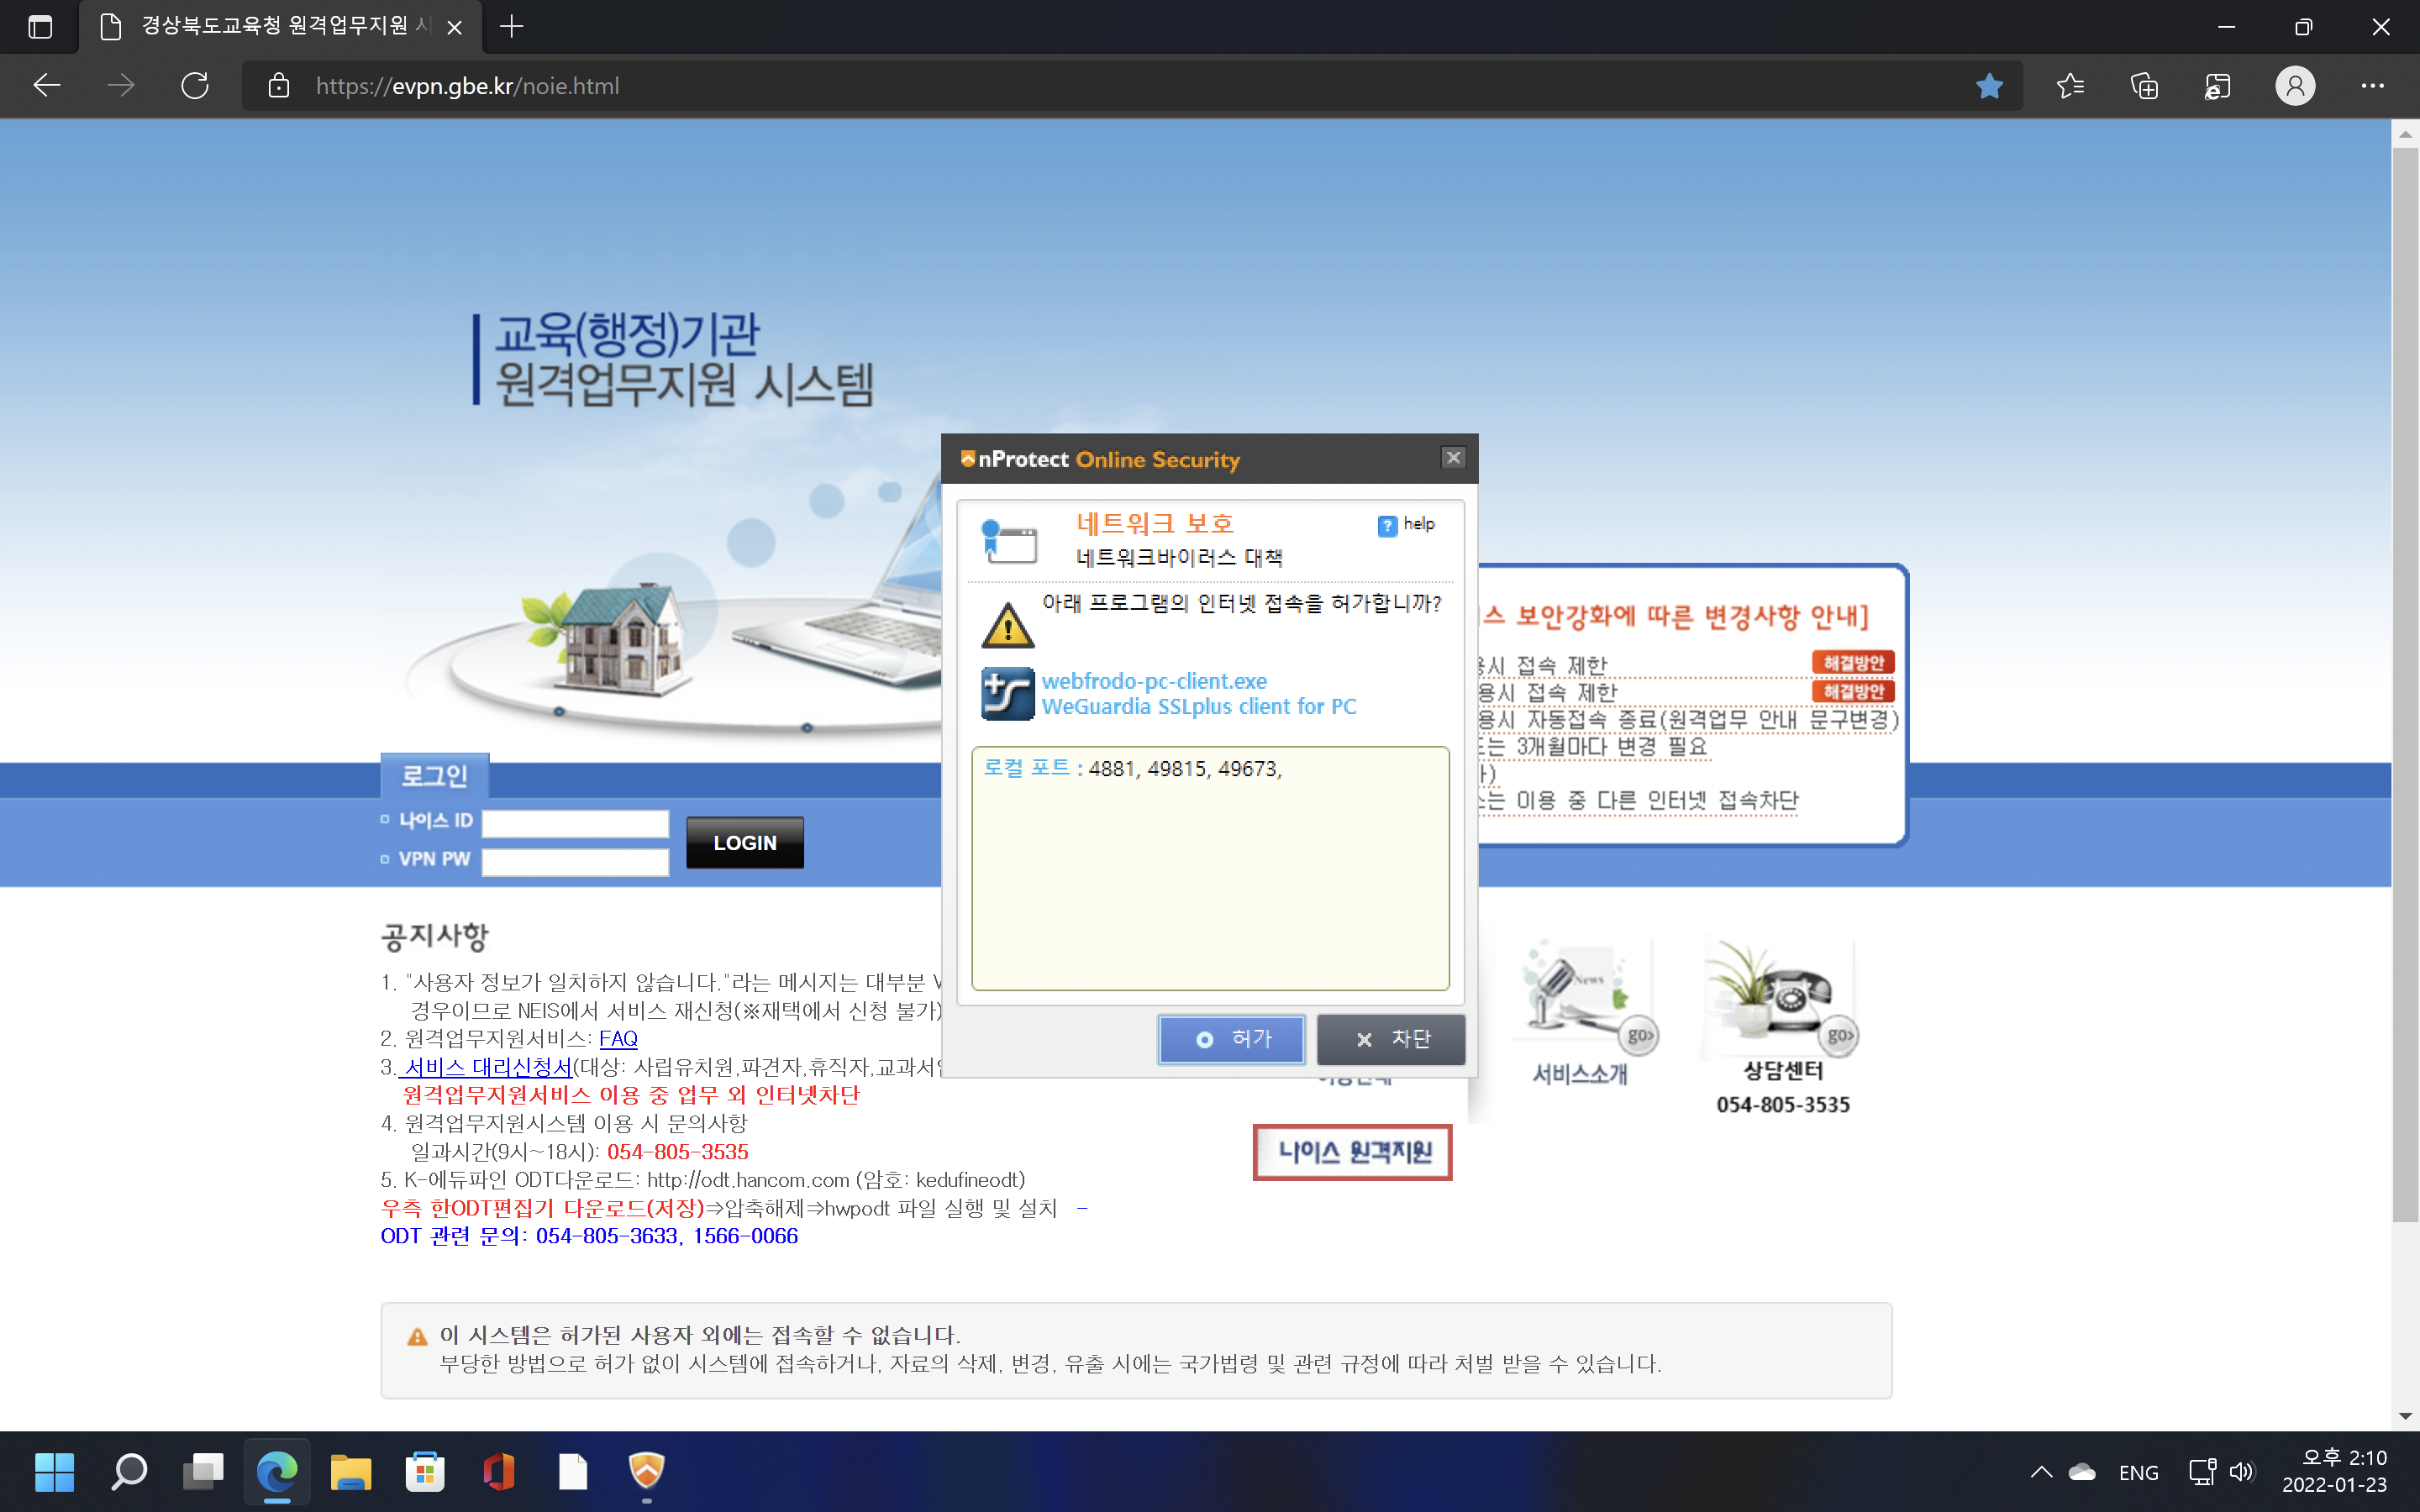Refresh the page with reload icon
This screenshot has height=1512, width=2420.
[x=195, y=86]
